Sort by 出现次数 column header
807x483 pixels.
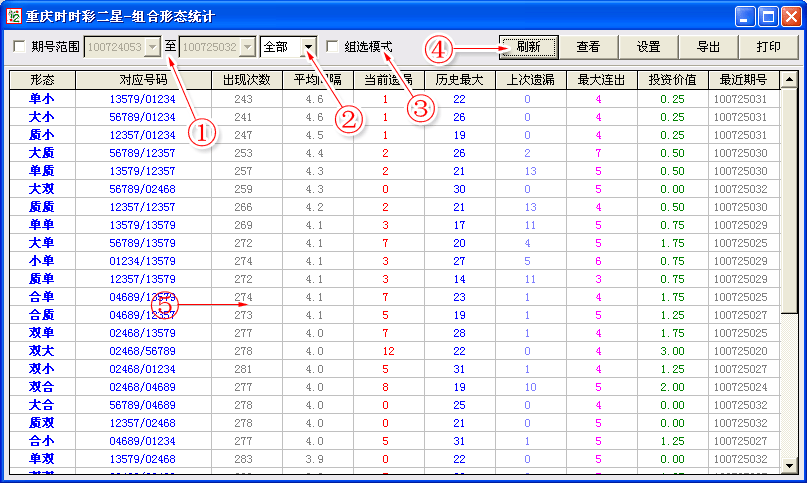tap(246, 80)
